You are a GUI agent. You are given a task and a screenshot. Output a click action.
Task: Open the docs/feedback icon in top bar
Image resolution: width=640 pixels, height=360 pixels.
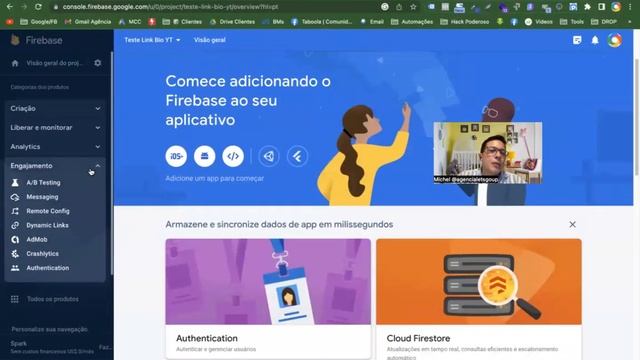[x=577, y=40]
